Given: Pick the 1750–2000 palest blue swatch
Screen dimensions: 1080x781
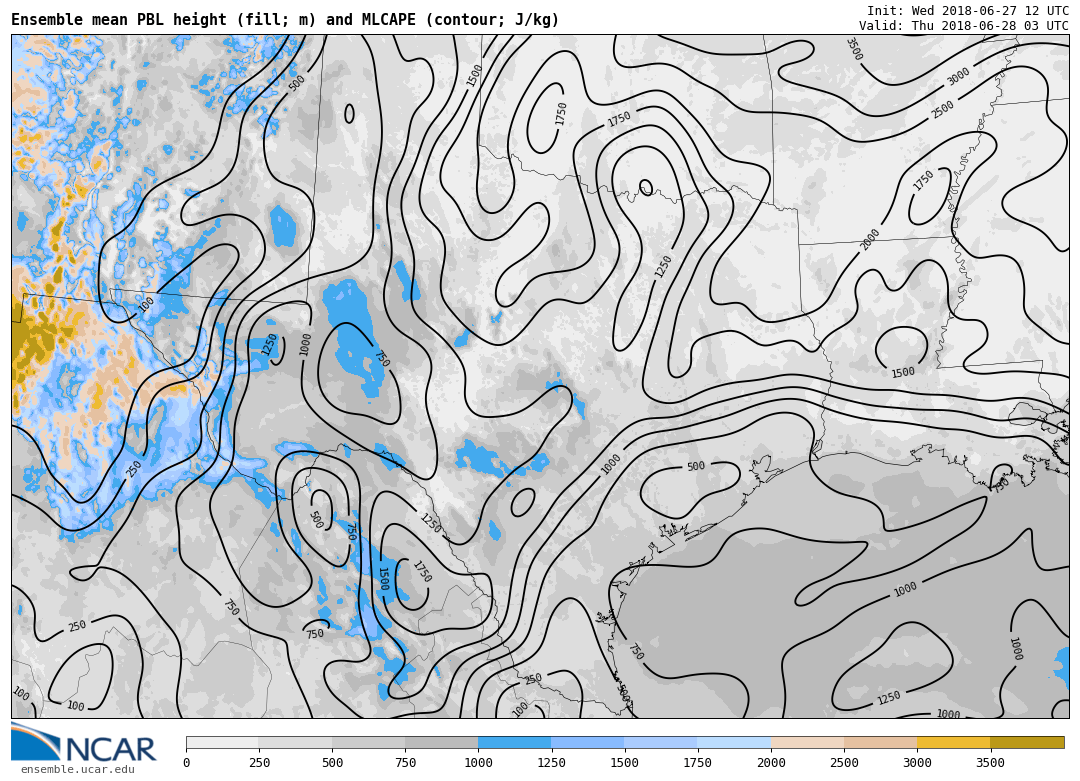Looking at the screenshot, I should point(734,742).
